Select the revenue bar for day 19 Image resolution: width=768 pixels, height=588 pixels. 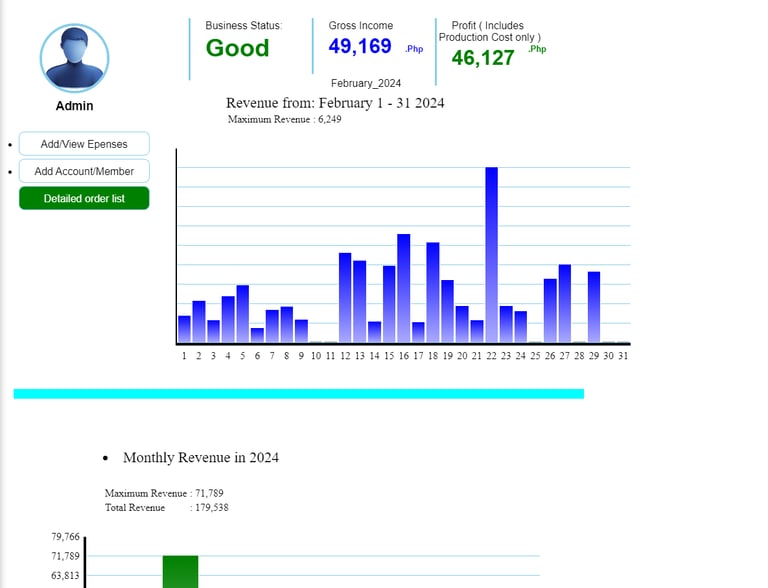[448, 311]
